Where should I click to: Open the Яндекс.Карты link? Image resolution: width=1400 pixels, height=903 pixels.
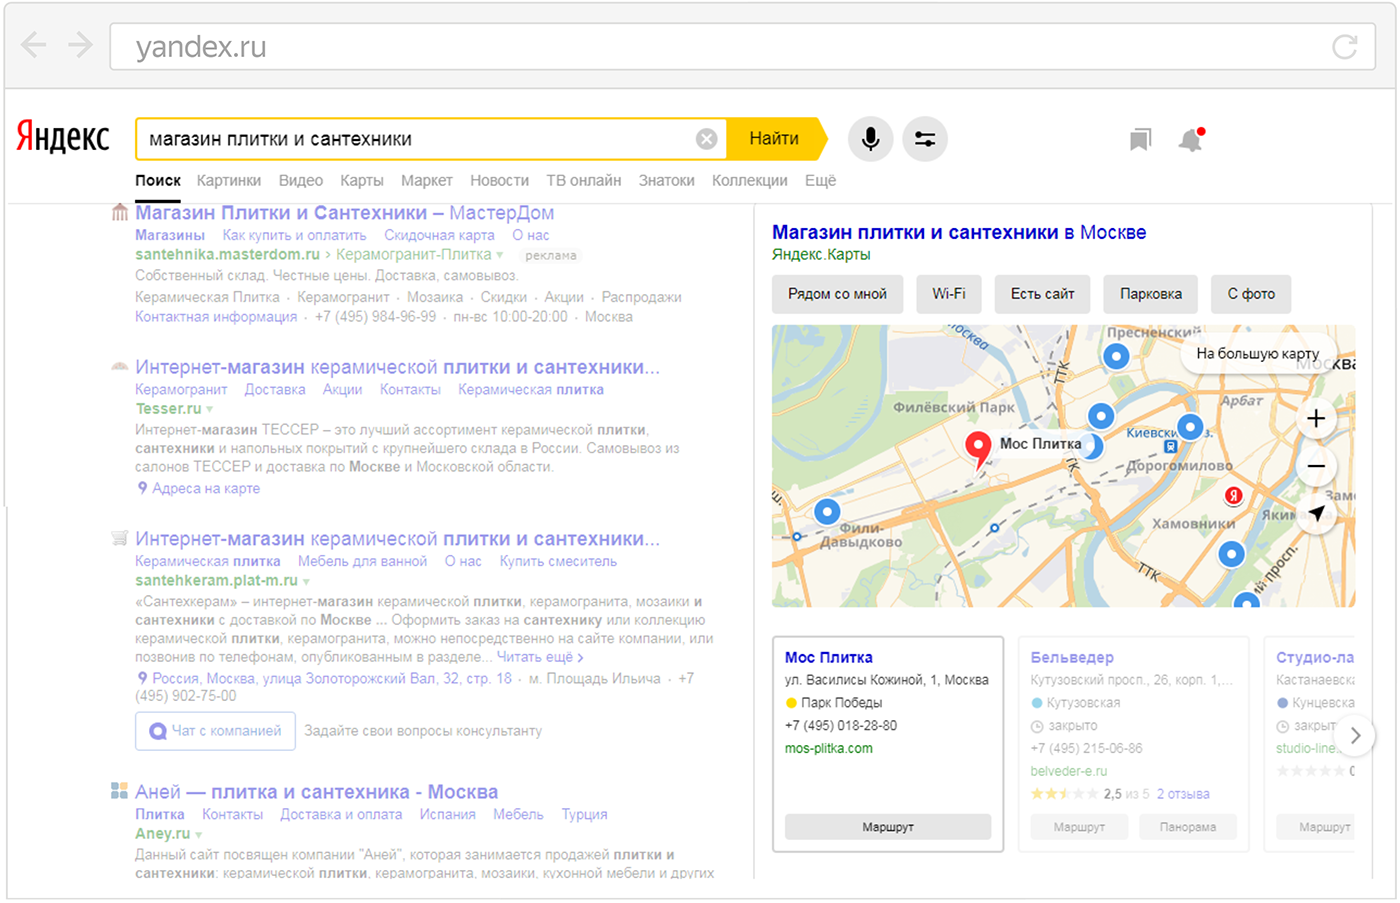pos(821,255)
